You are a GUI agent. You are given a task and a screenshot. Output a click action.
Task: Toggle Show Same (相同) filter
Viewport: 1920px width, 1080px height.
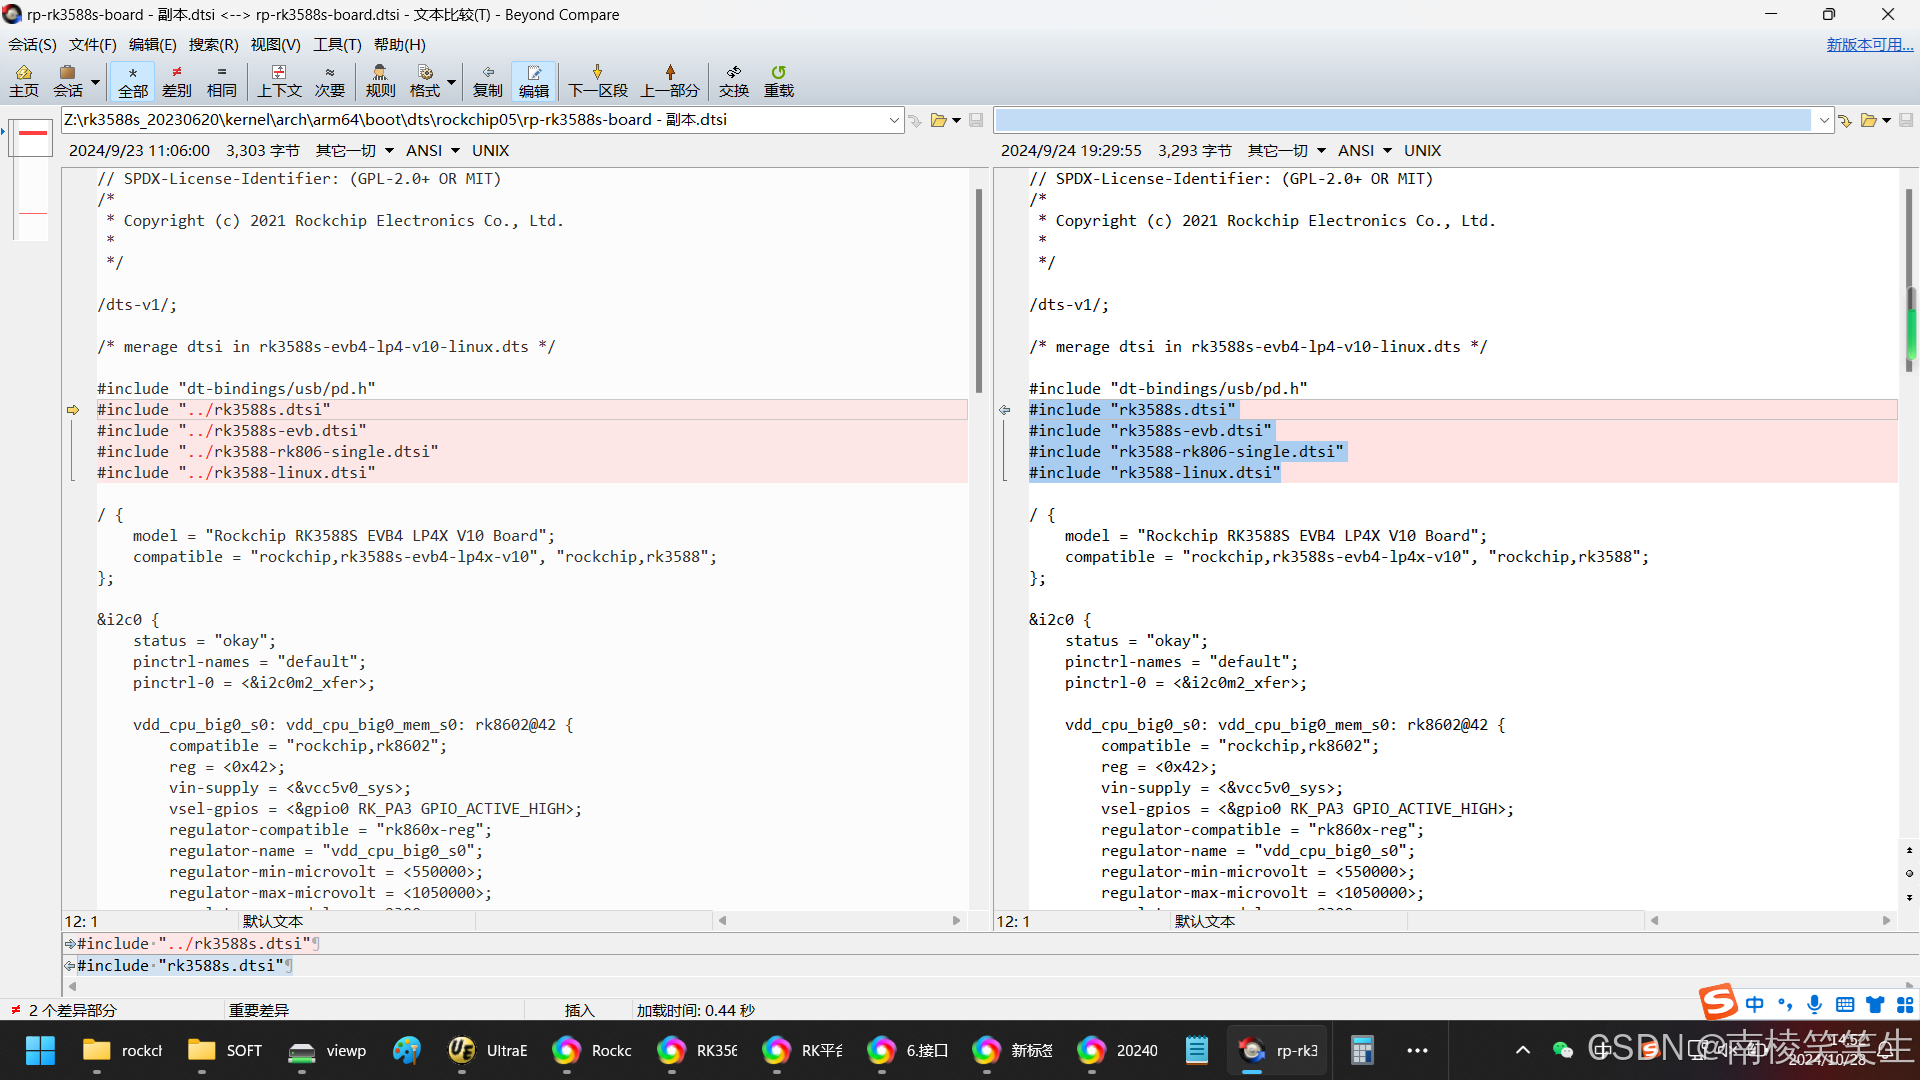pos(221,81)
